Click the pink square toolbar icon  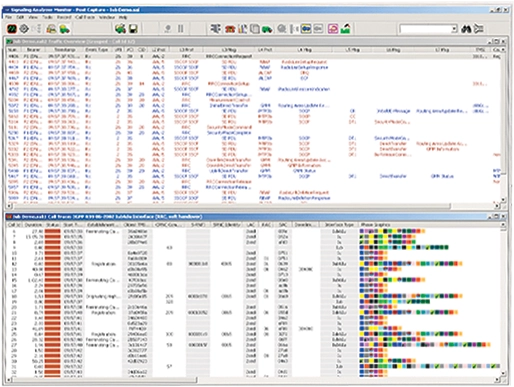333,29
